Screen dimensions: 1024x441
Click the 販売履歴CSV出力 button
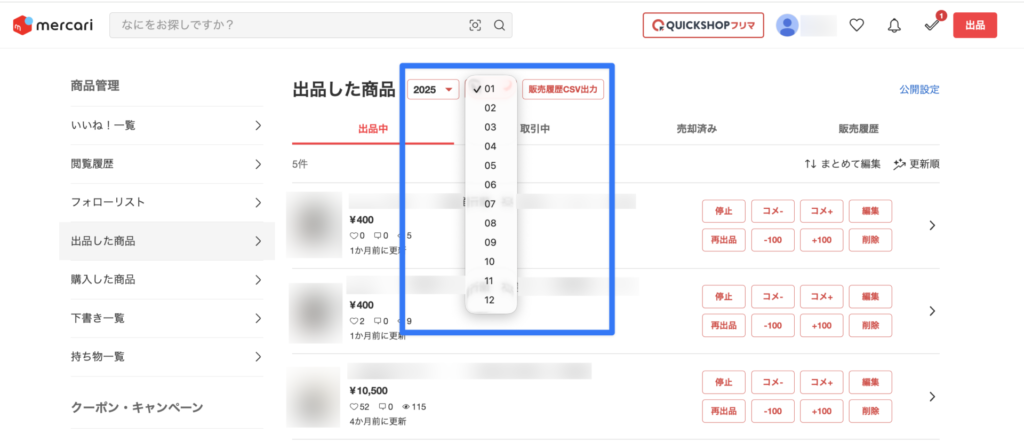pos(562,90)
